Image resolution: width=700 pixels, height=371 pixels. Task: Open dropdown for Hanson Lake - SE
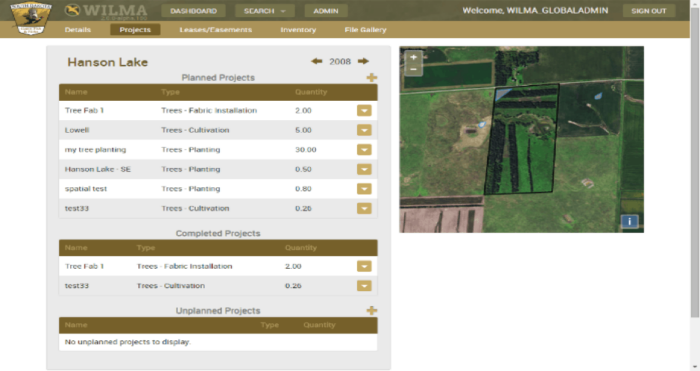click(x=364, y=169)
